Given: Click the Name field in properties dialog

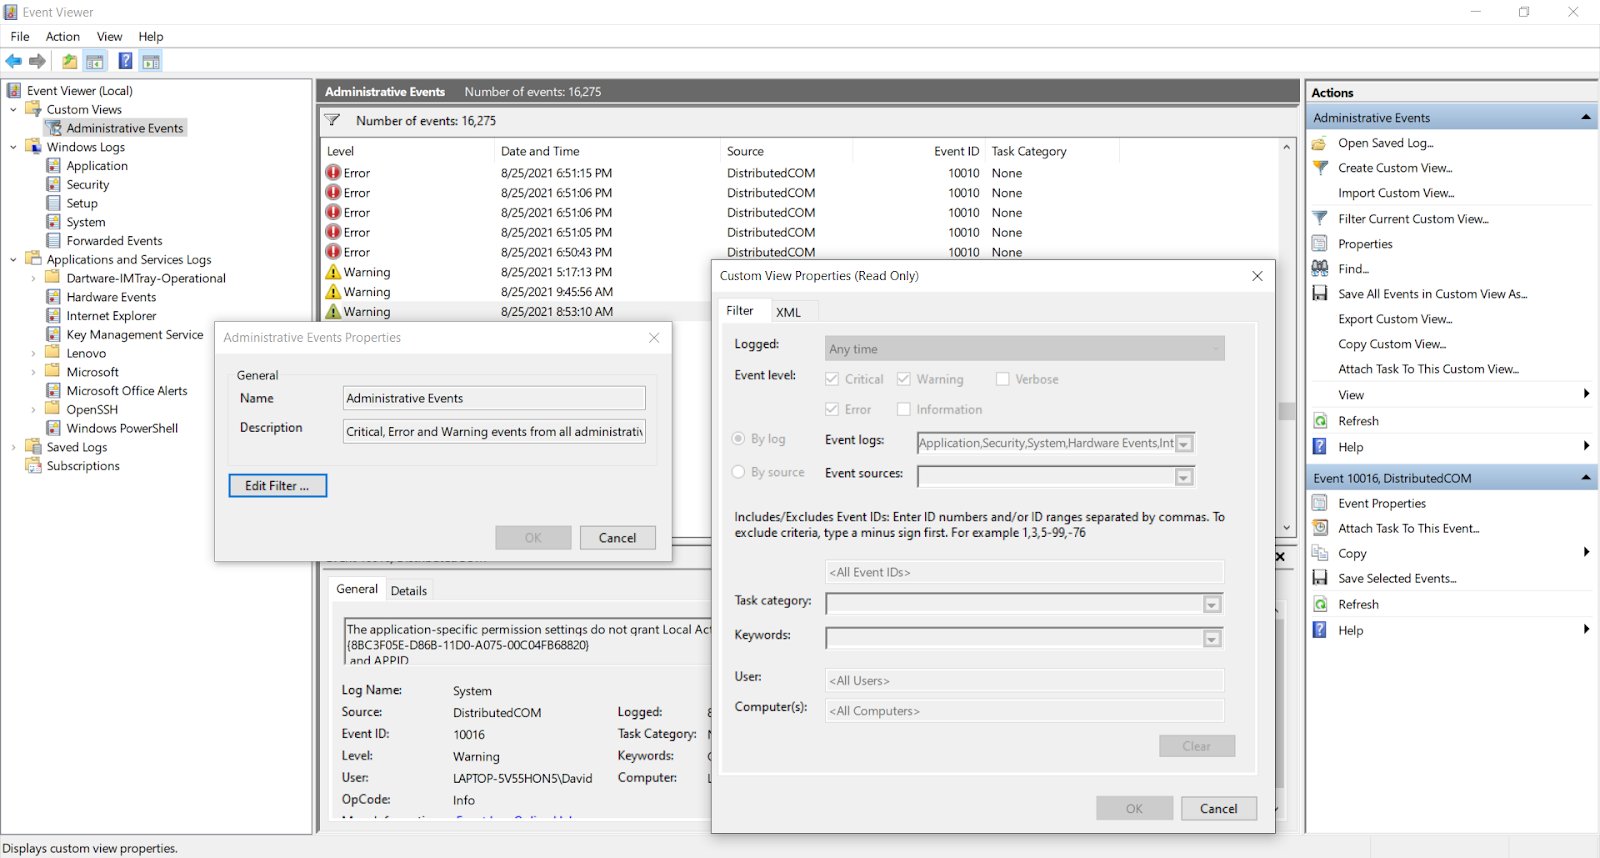Looking at the screenshot, I should point(494,398).
